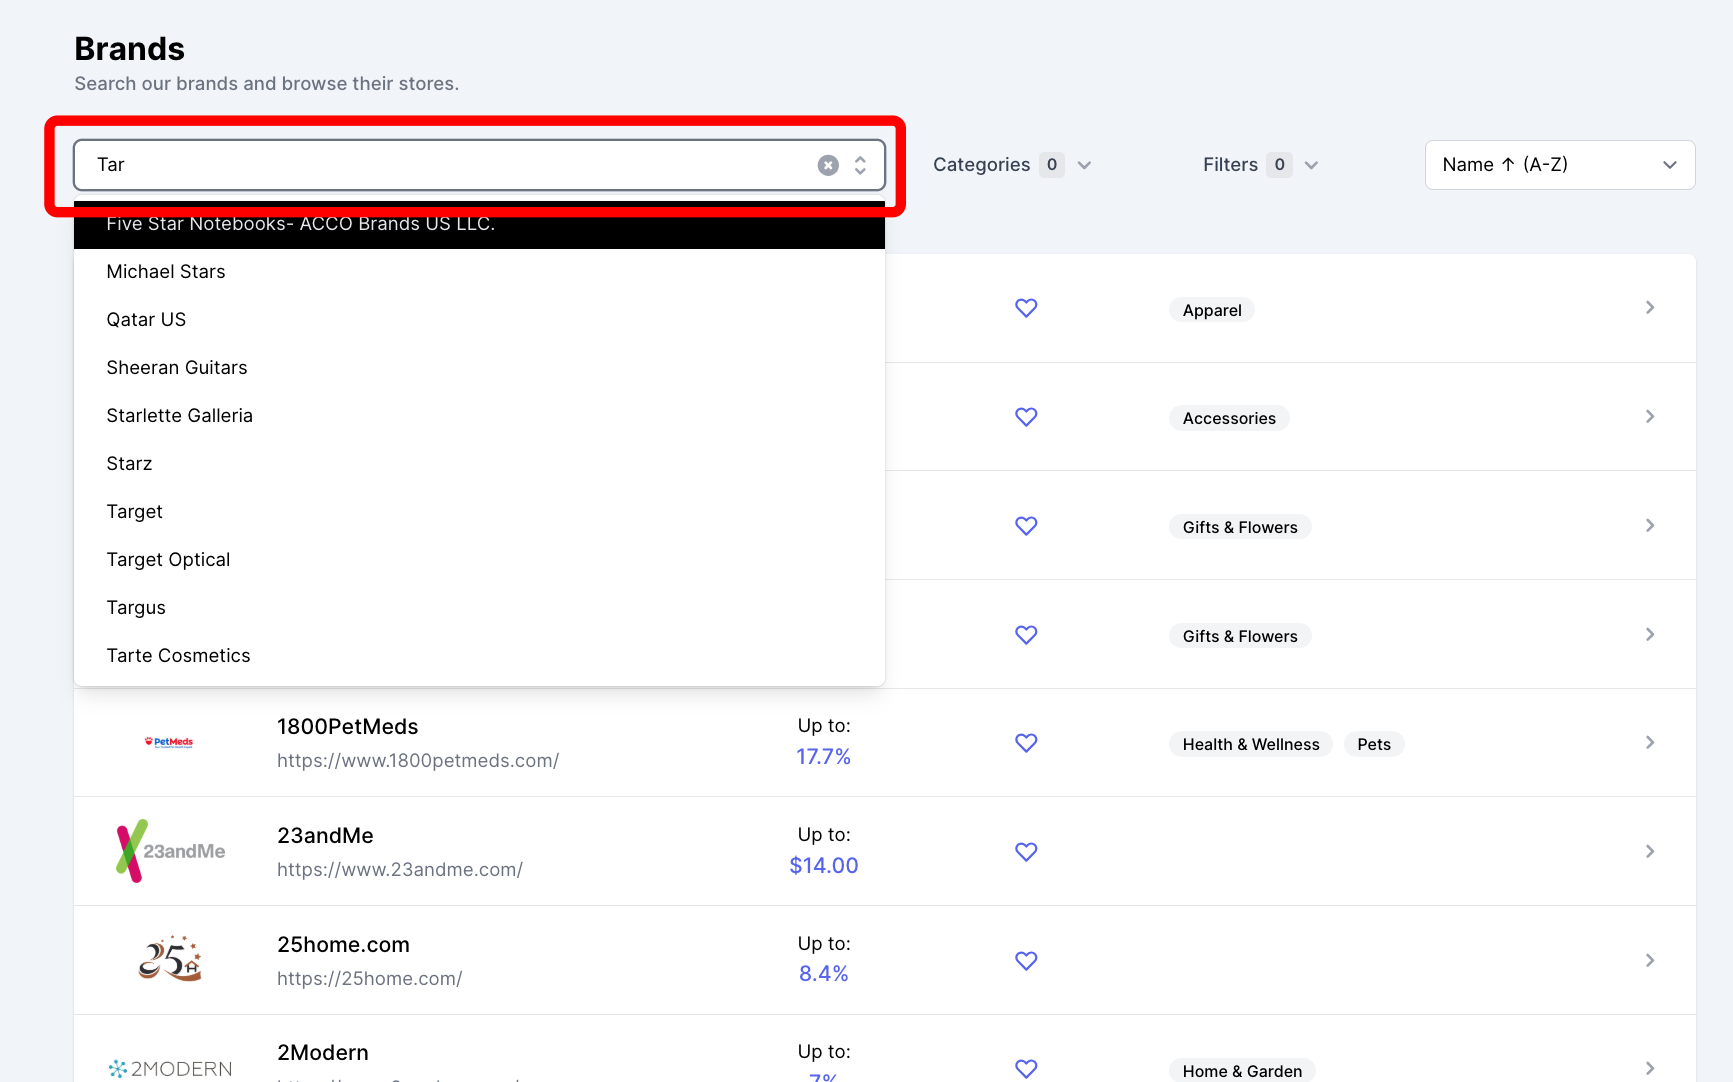Open 25home.com details chevron

[1650, 961]
